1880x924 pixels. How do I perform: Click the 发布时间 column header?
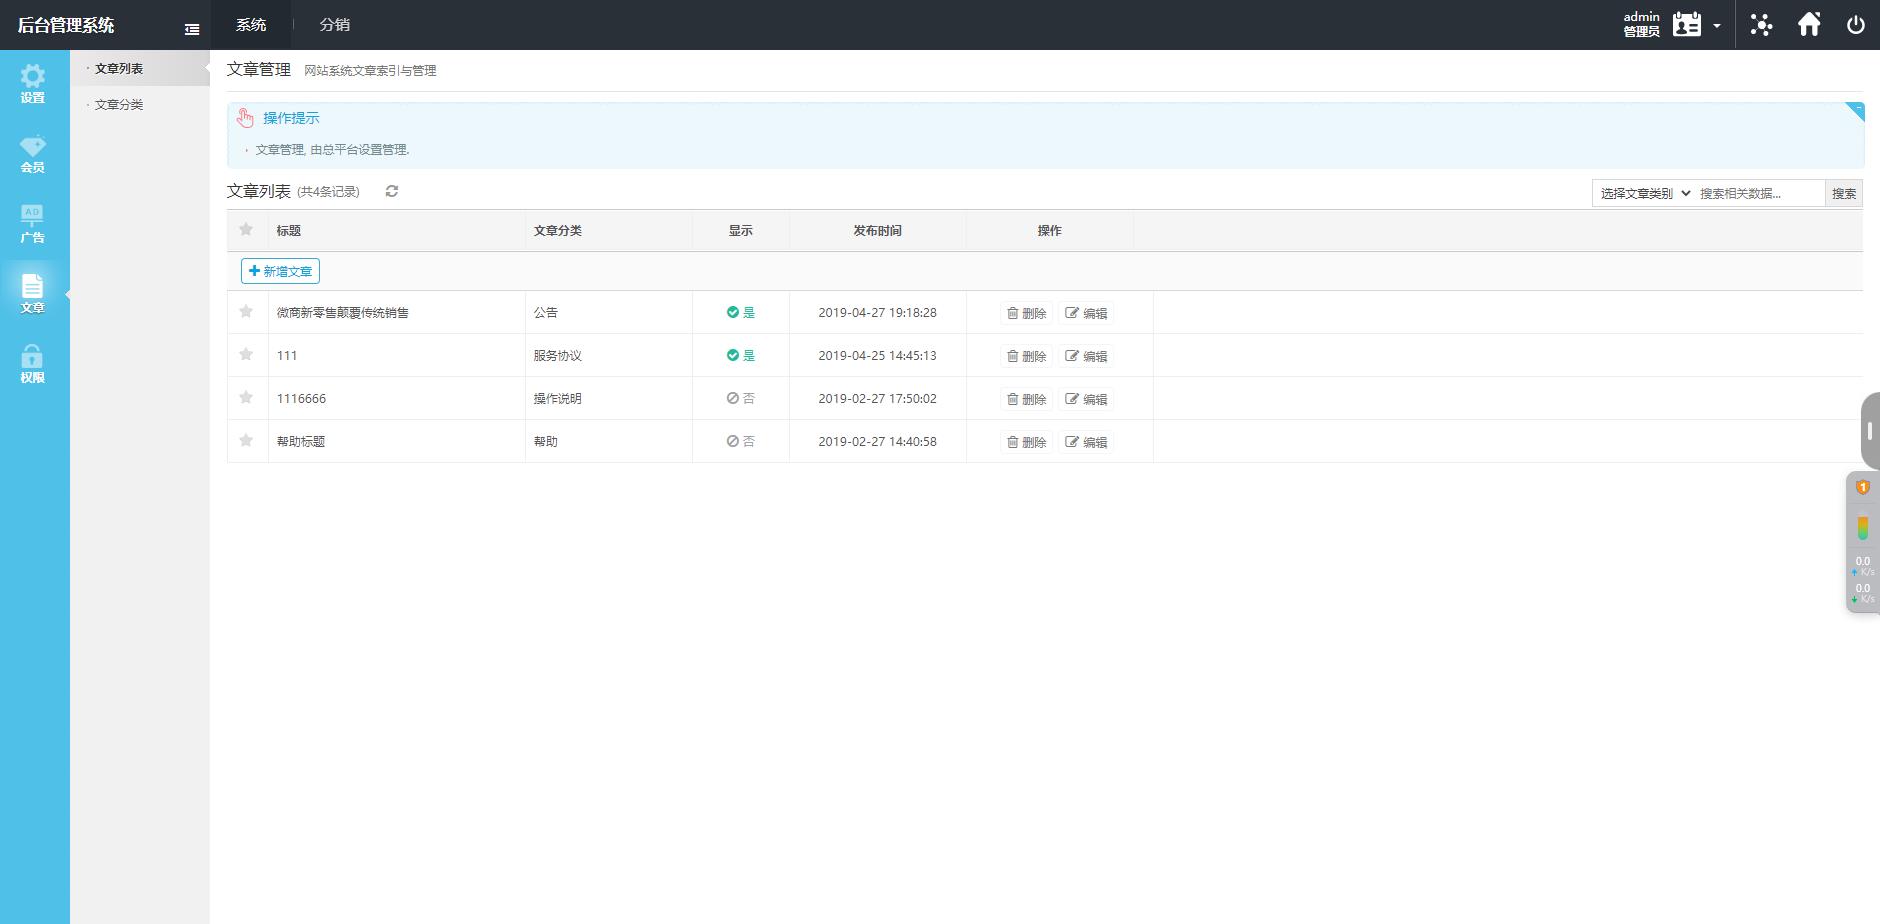tap(877, 231)
